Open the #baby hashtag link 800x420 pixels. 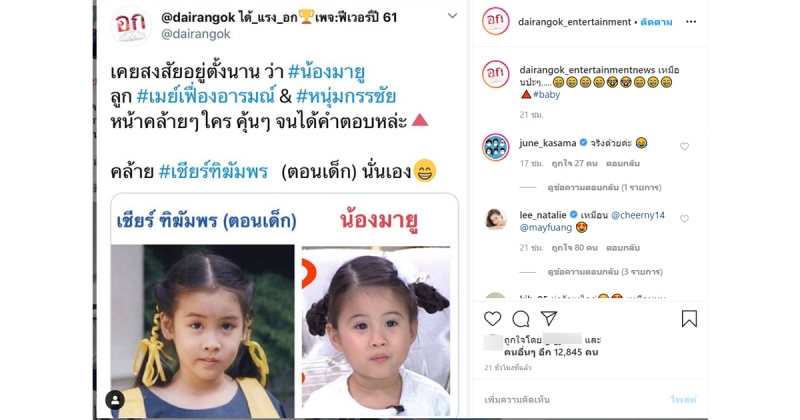[x=546, y=94]
